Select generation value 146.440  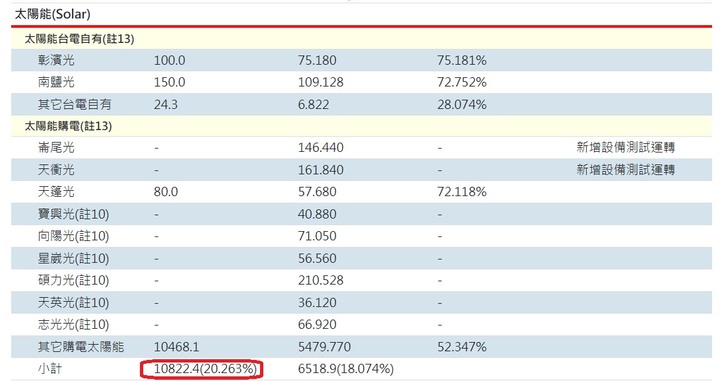click(x=321, y=147)
